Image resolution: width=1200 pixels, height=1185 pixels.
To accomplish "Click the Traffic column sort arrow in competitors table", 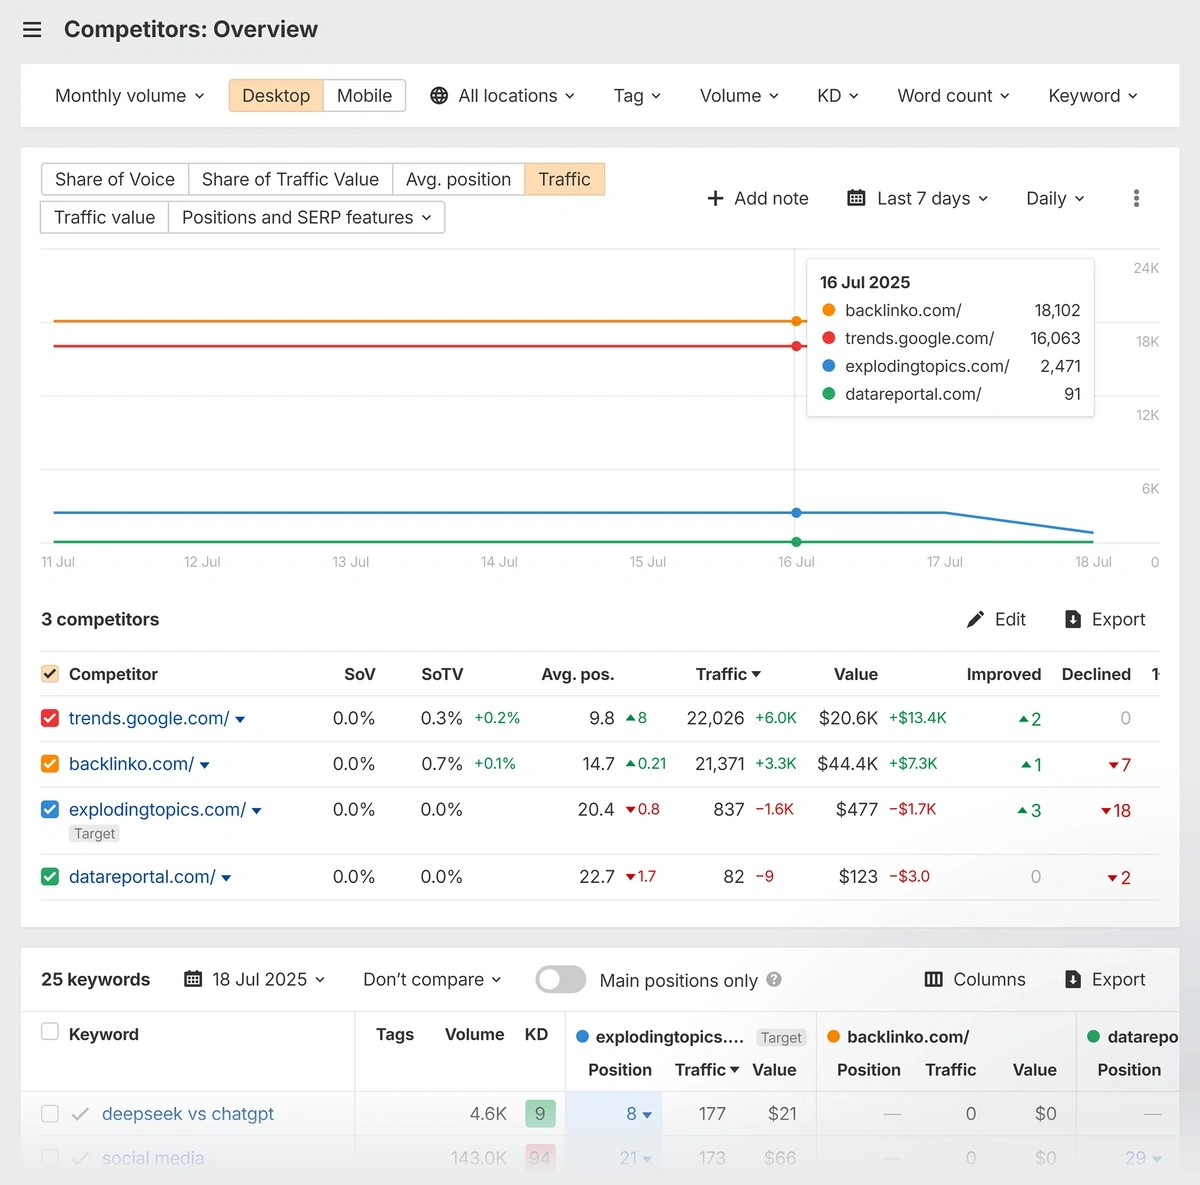I will 756,675.
